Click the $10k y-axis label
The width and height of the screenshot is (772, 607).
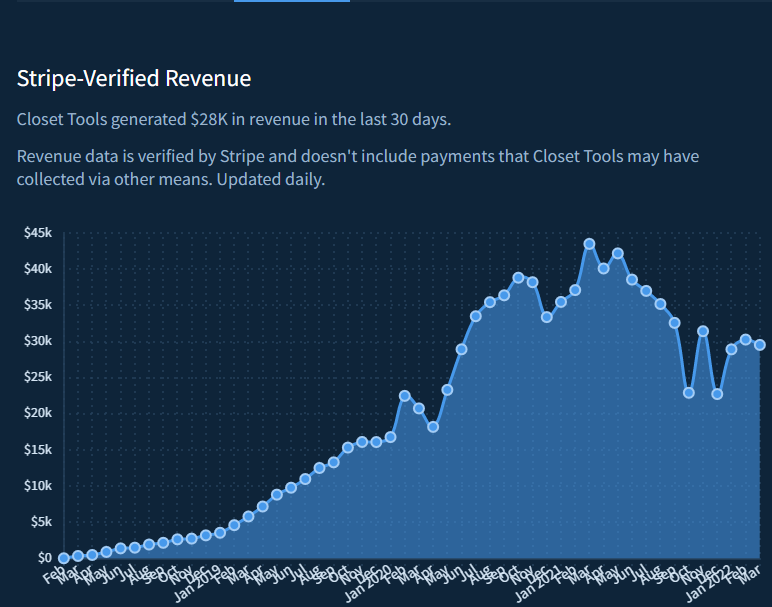coord(38,485)
